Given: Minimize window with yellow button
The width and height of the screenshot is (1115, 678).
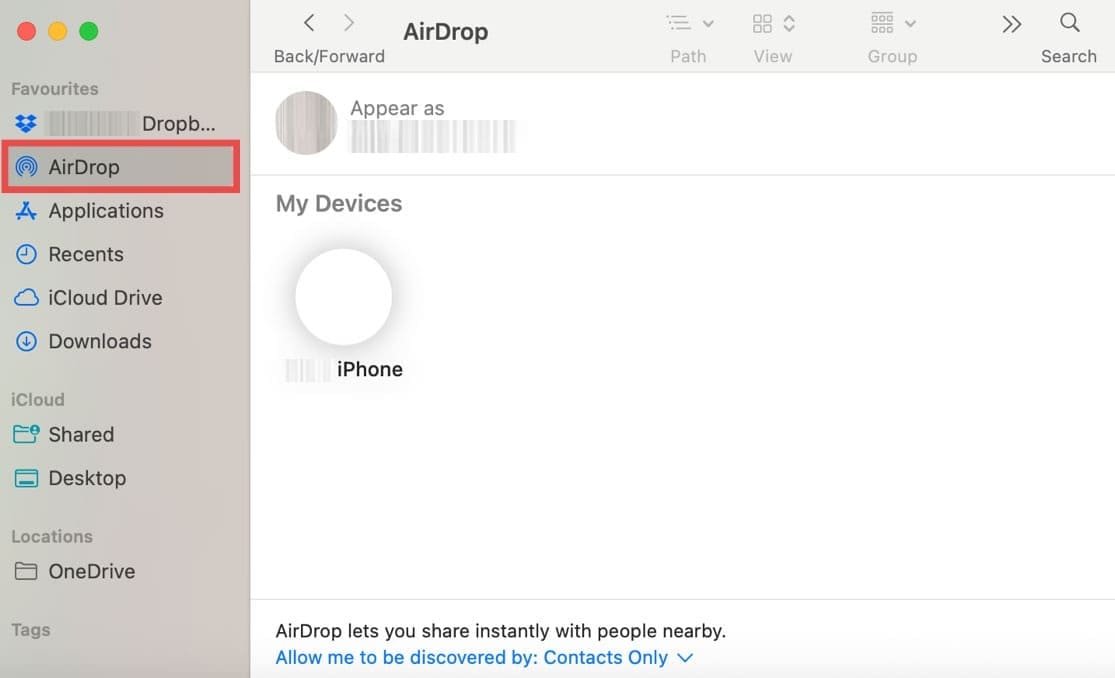Looking at the screenshot, I should tap(58, 31).
